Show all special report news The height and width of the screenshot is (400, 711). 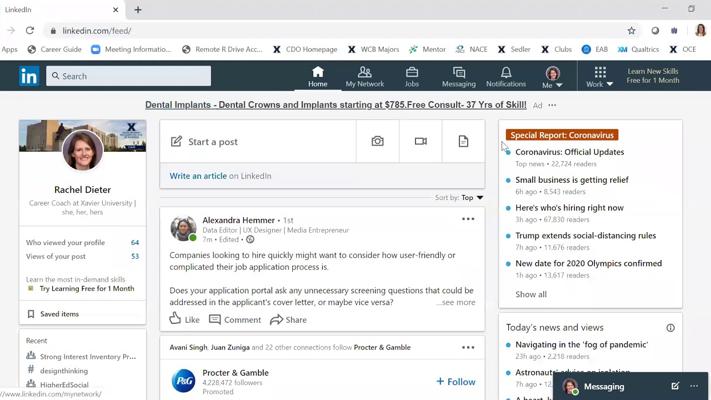click(x=531, y=294)
